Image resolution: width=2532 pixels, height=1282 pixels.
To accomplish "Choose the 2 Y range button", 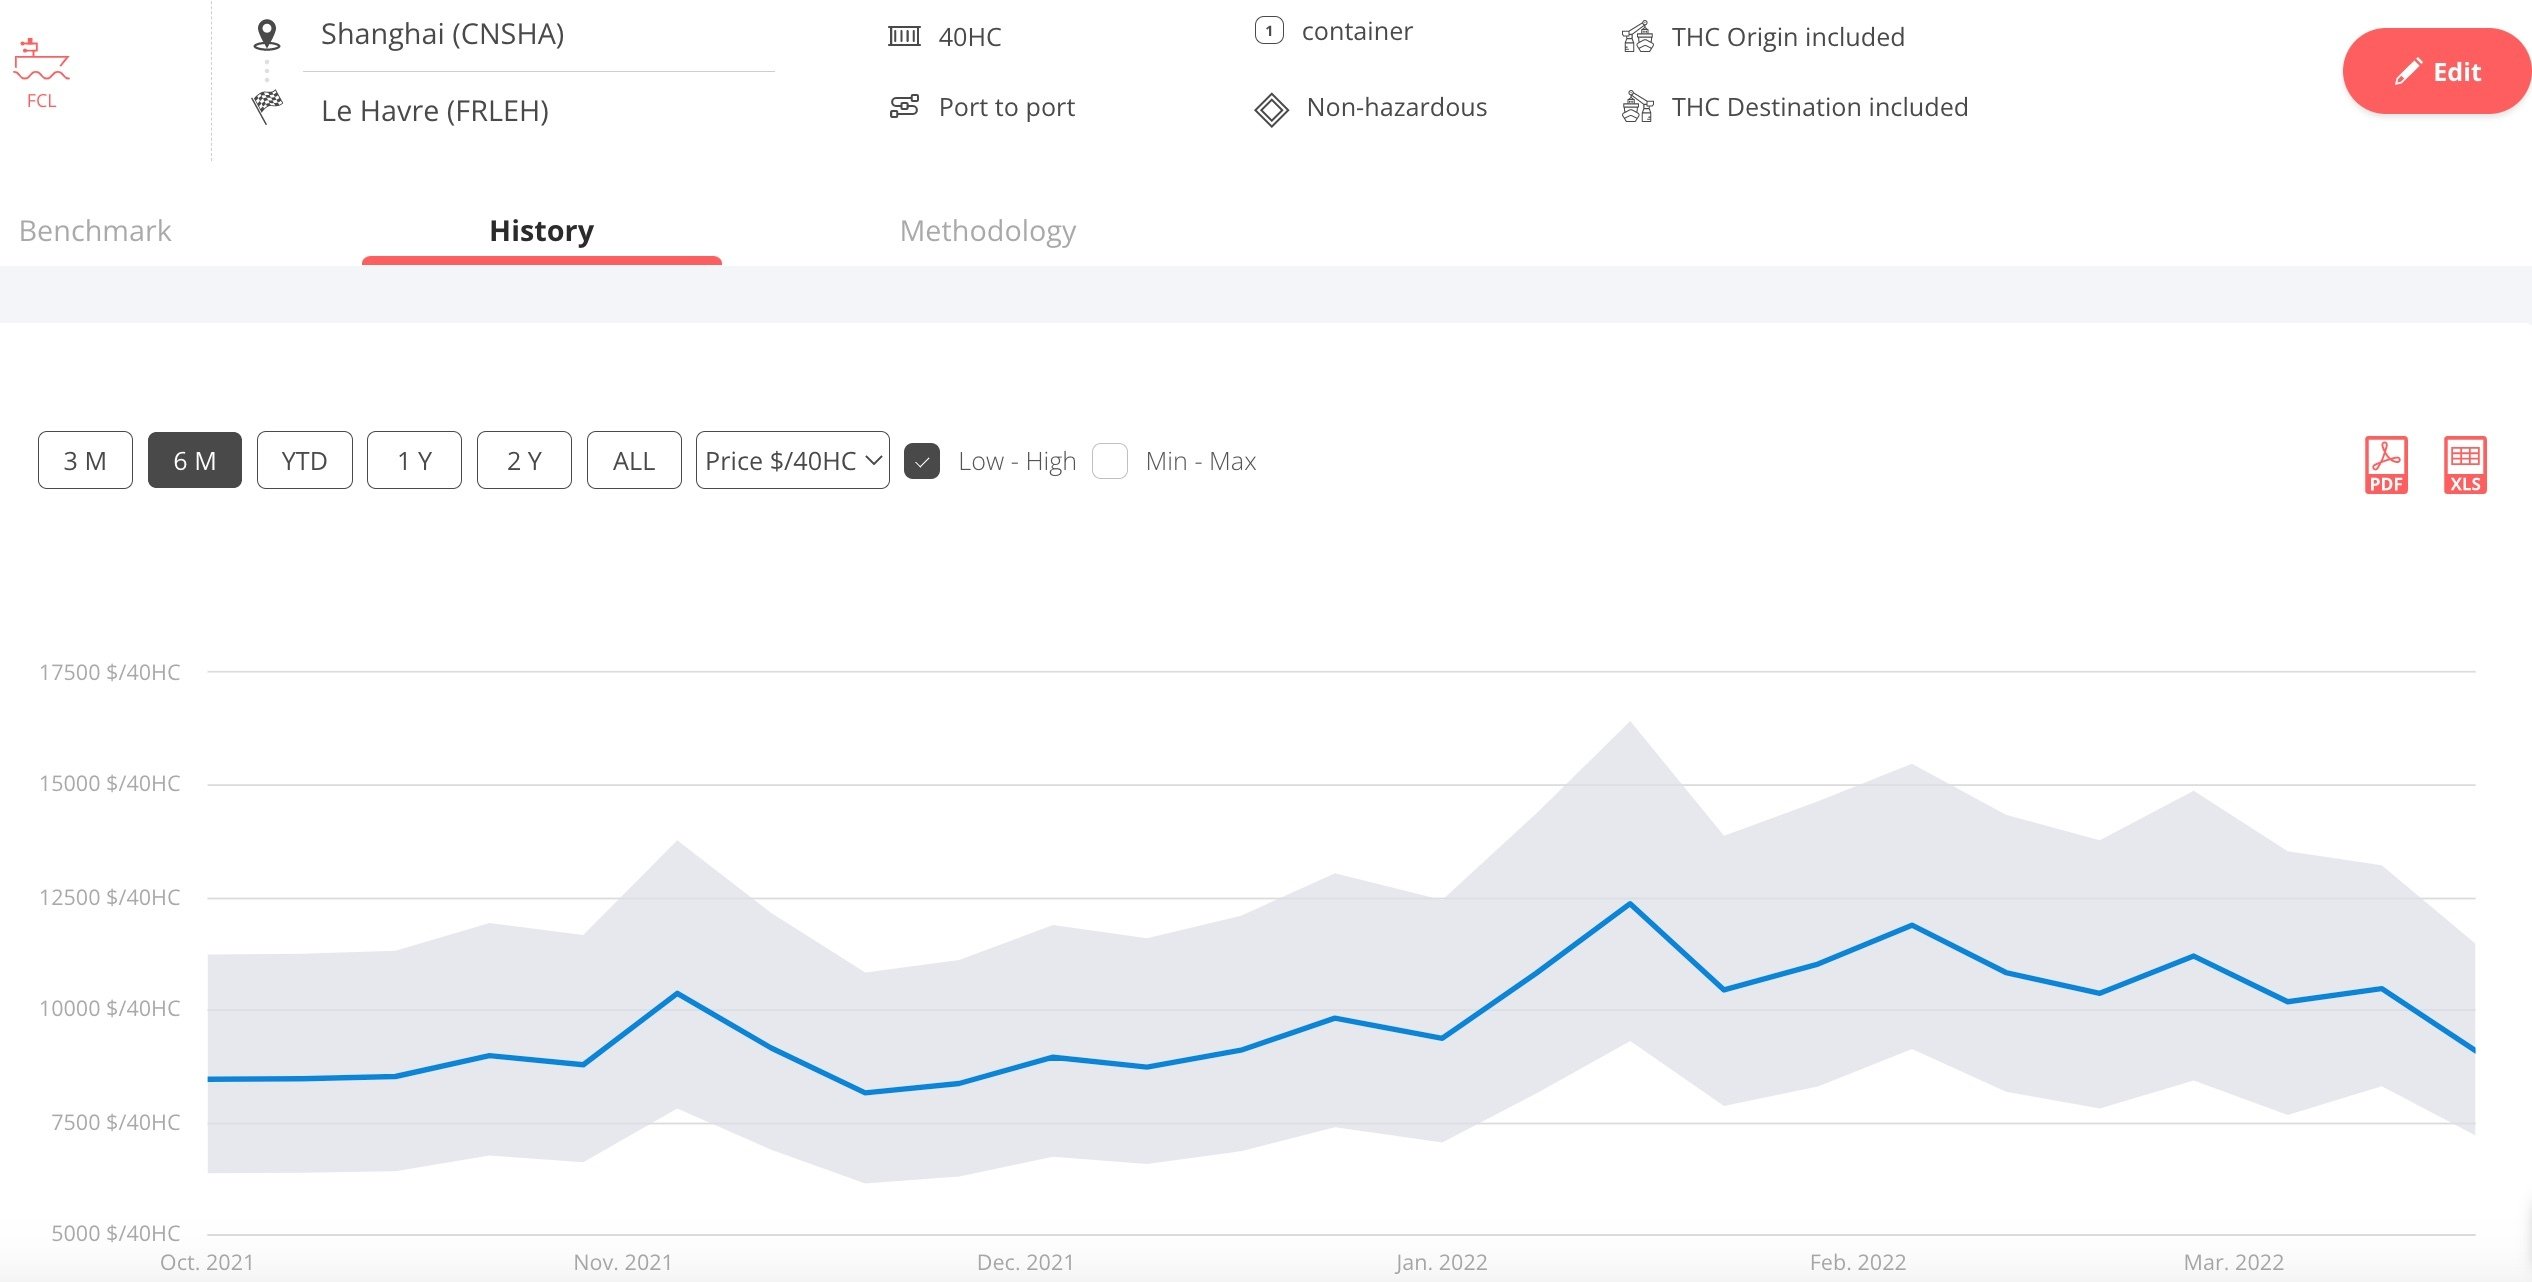I will click(x=524, y=461).
